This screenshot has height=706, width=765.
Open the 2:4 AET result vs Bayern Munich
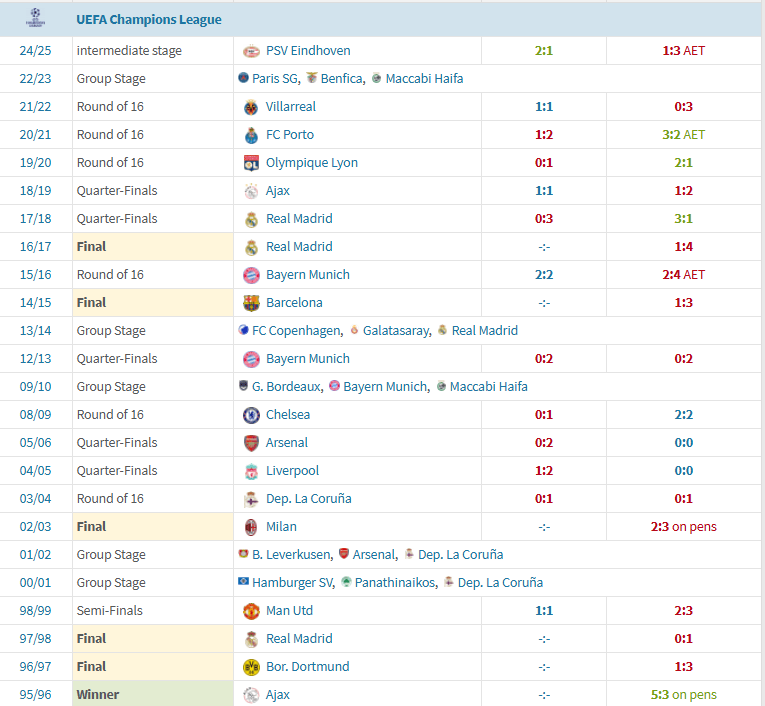point(684,275)
